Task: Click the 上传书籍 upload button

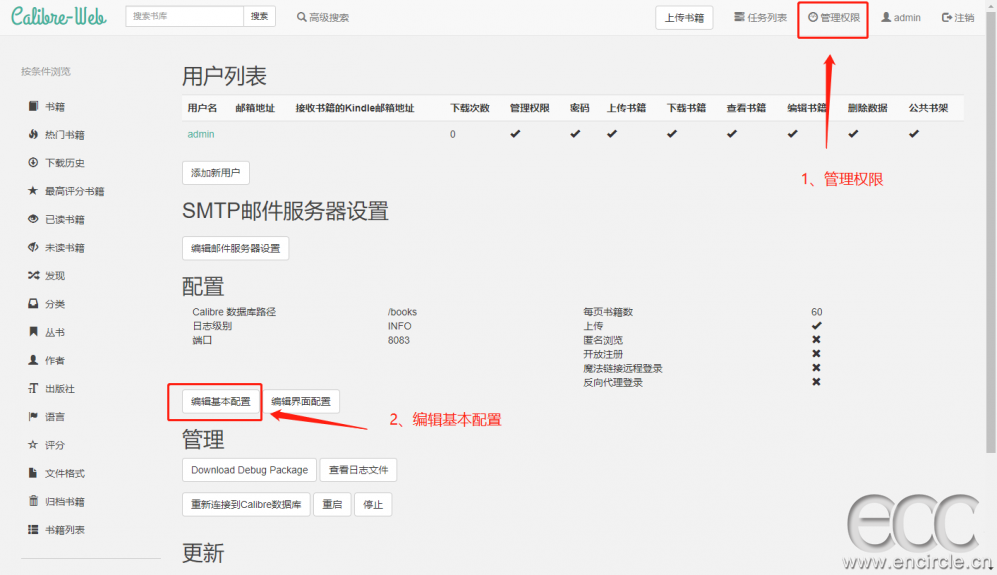Action: coord(684,17)
